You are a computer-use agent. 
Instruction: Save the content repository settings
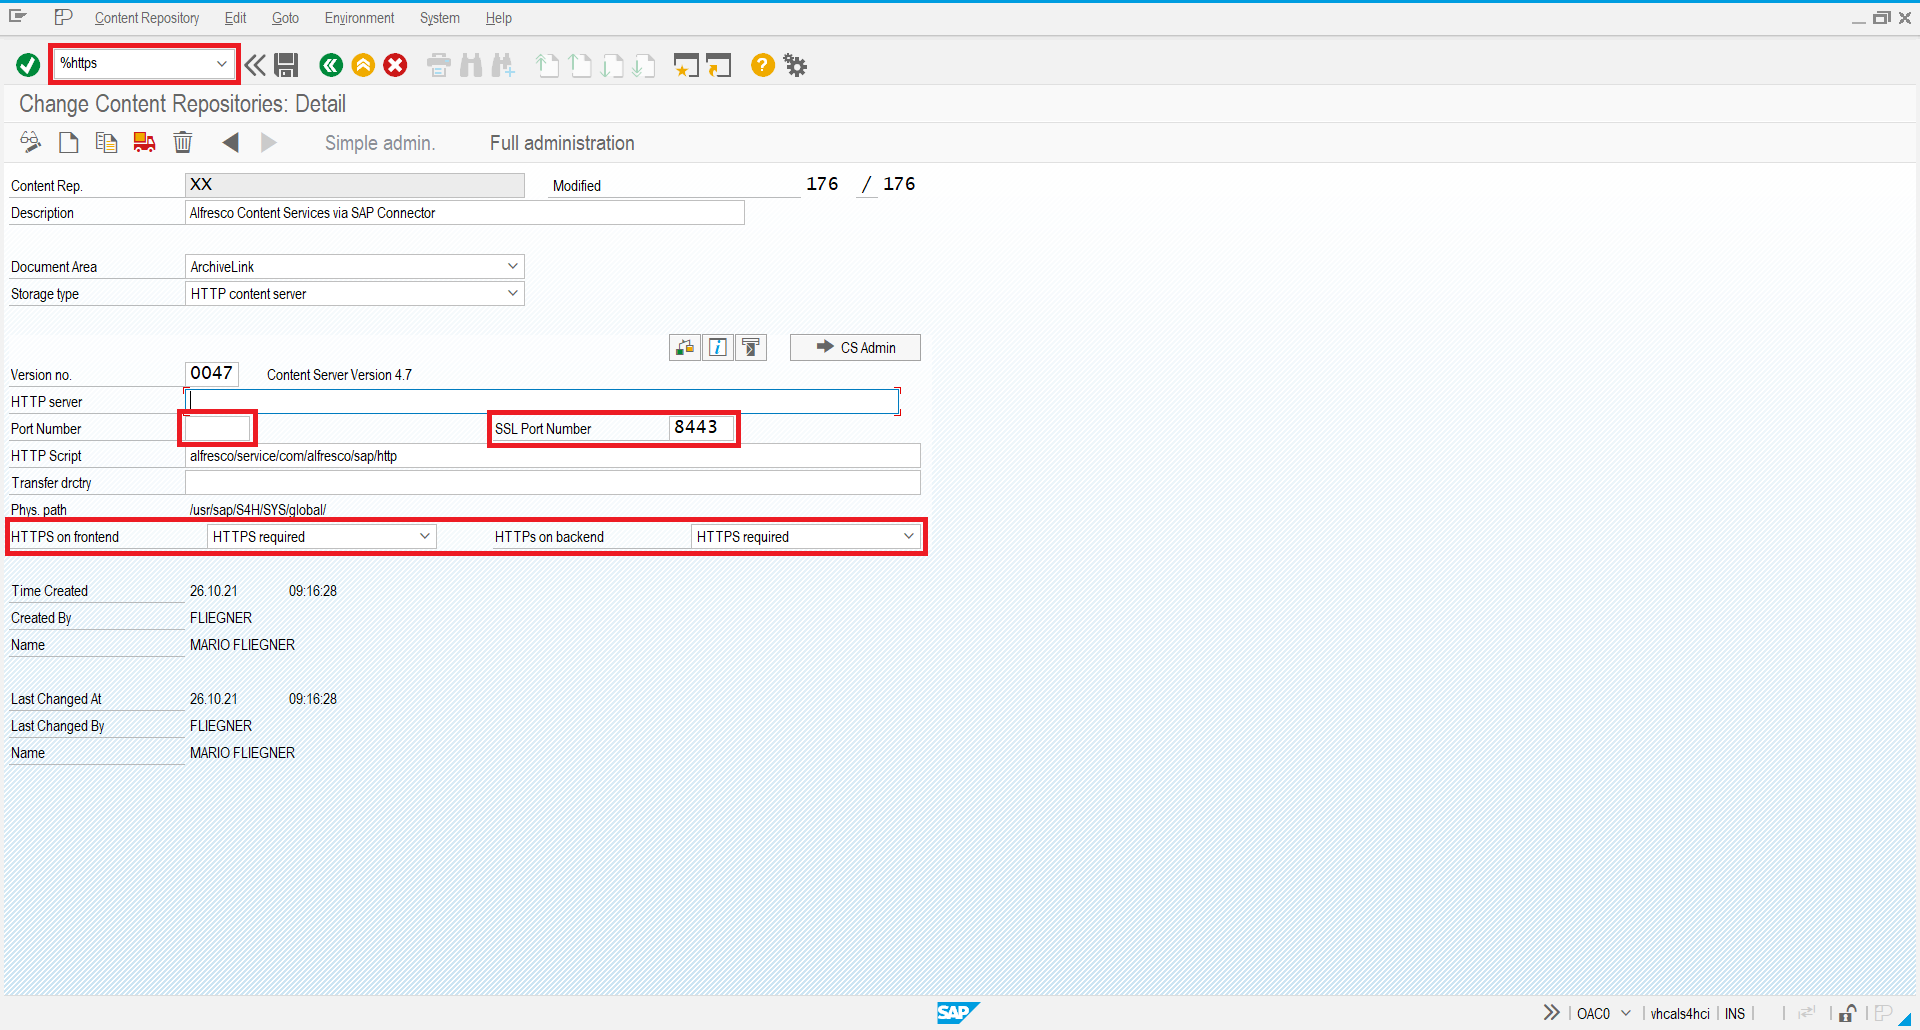[286, 65]
